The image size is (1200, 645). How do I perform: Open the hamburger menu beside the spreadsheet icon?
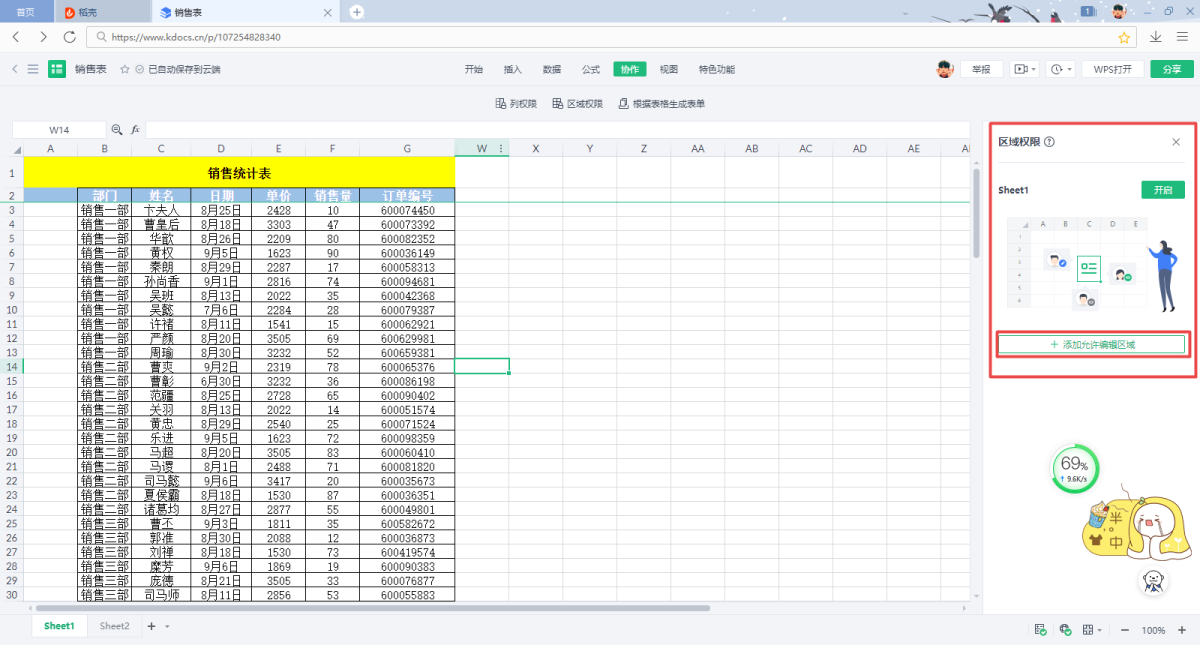pos(33,69)
